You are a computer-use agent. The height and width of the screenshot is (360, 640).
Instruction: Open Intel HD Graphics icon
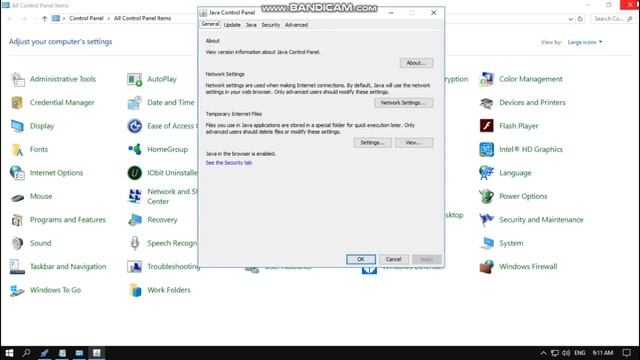click(487, 149)
